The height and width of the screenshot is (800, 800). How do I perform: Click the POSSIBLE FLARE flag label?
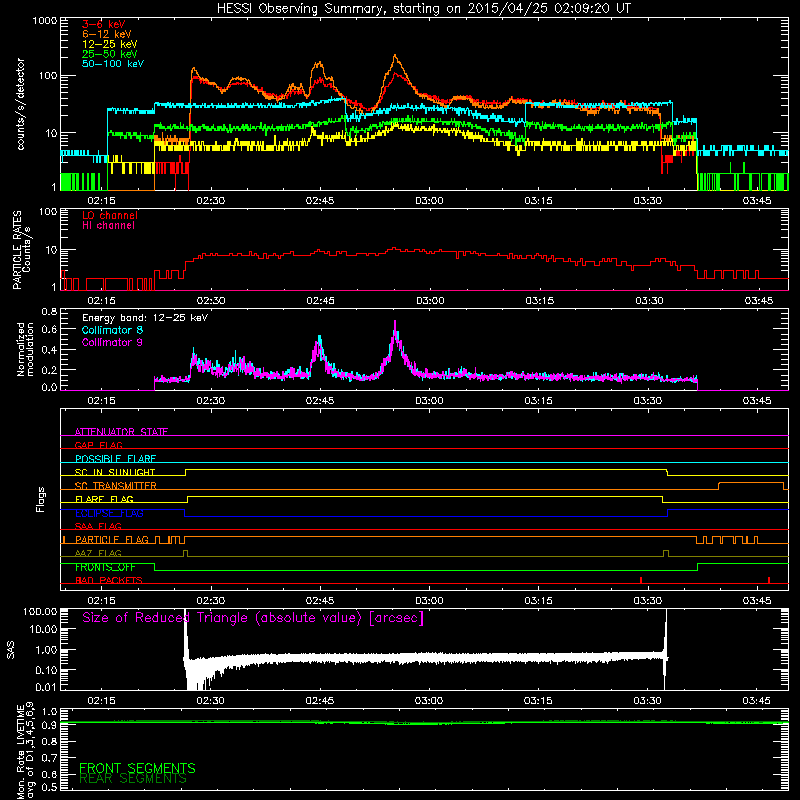(115, 459)
